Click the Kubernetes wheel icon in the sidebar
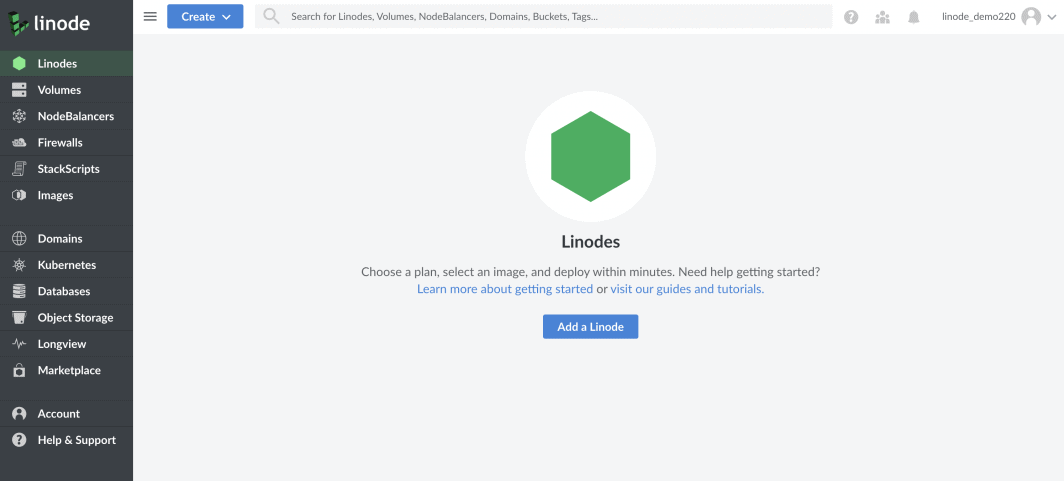This screenshot has height=481, width=1064. [x=18, y=265]
